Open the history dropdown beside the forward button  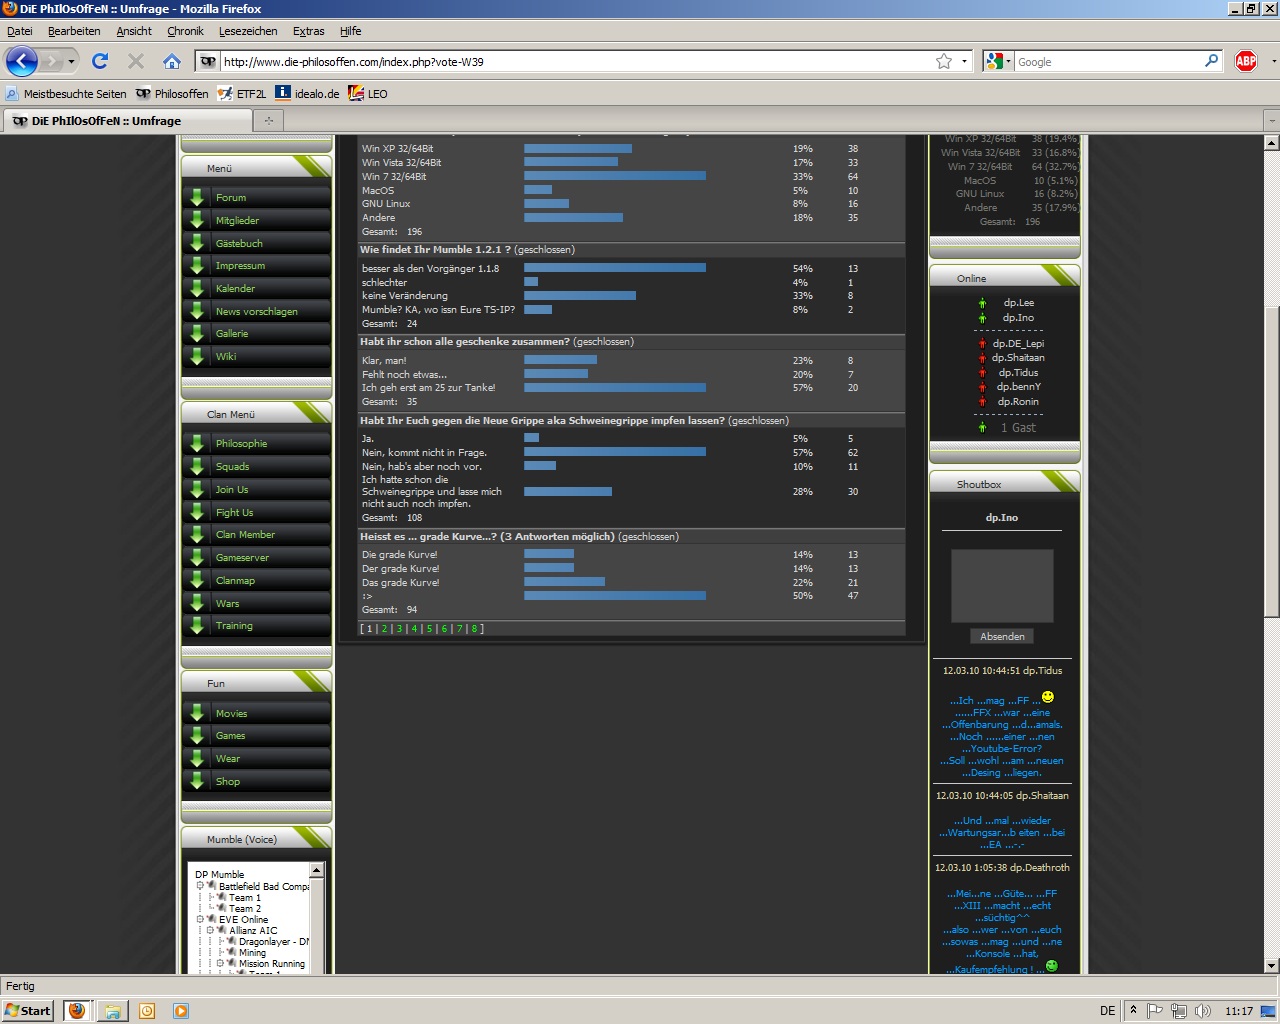(x=71, y=61)
